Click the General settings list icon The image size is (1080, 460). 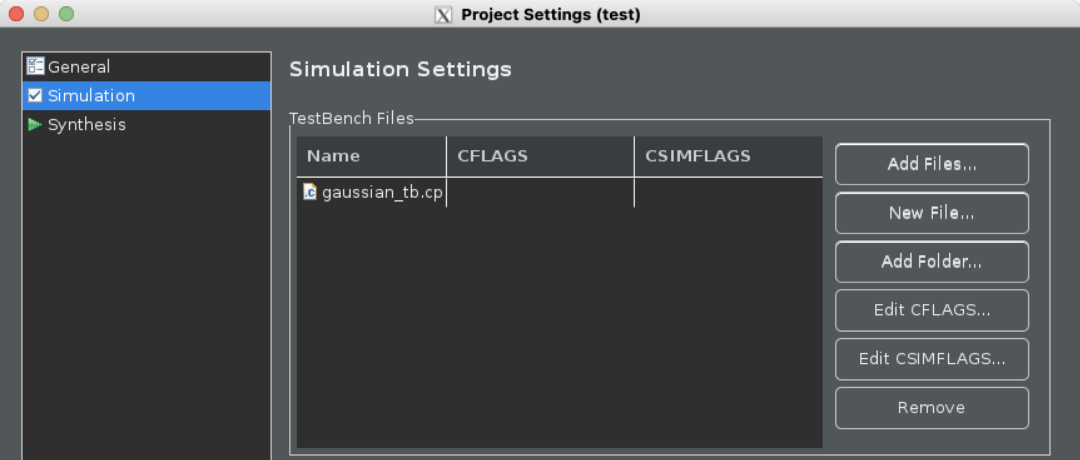[x=35, y=67]
